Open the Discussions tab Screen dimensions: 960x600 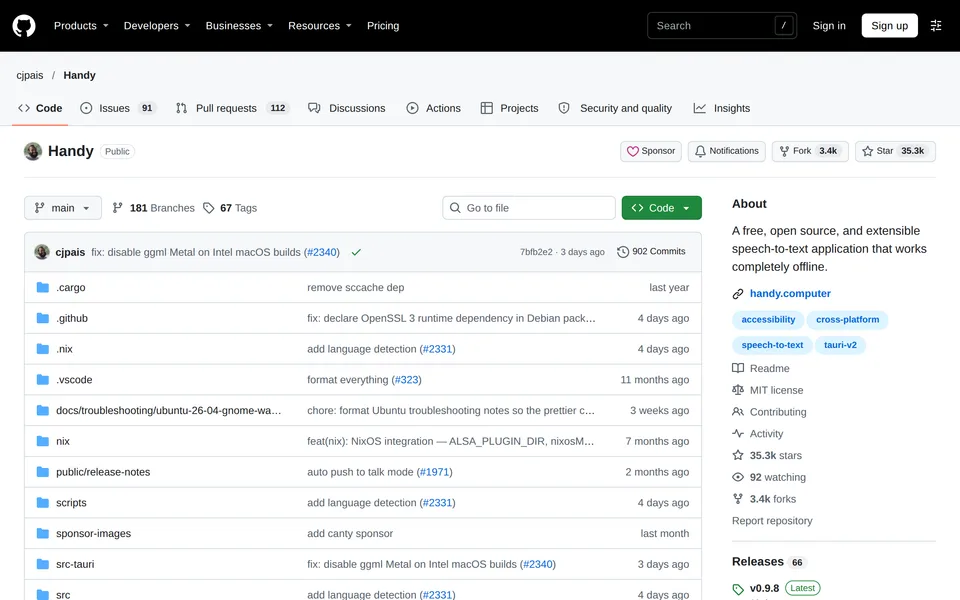coord(347,108)
